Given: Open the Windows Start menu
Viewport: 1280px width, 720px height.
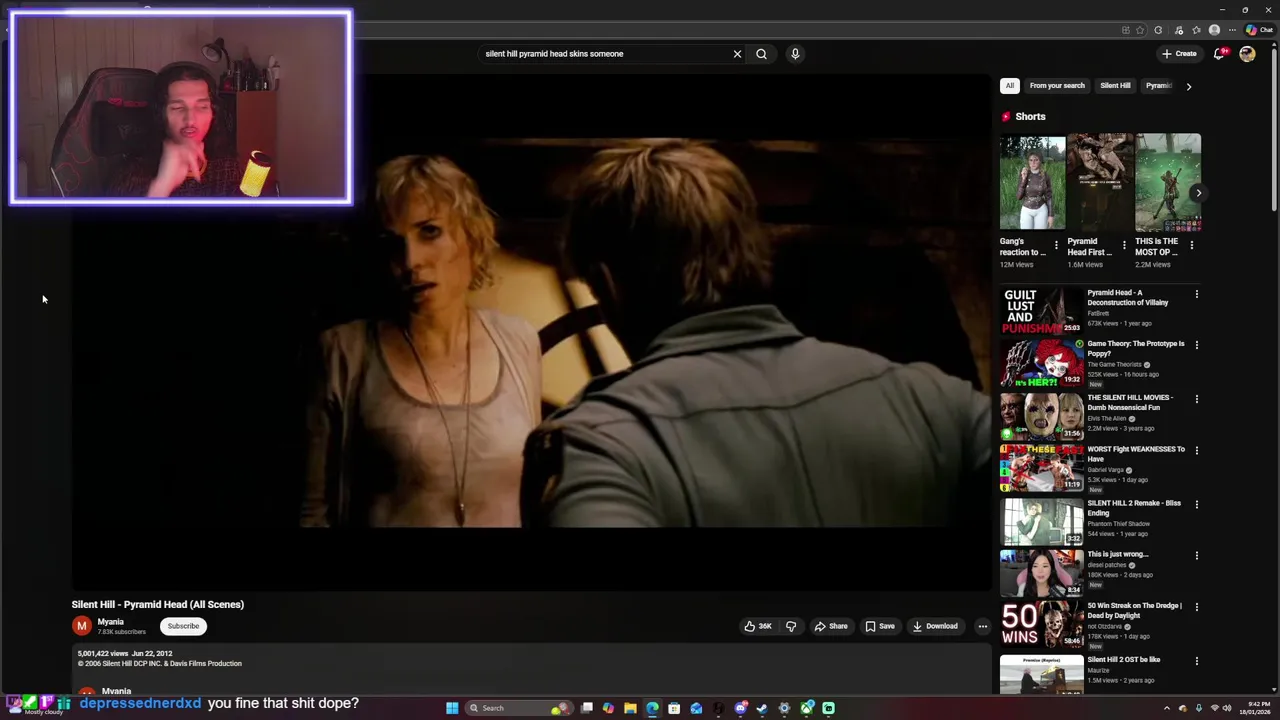Looking at the screenshot, I should [452, 708].
